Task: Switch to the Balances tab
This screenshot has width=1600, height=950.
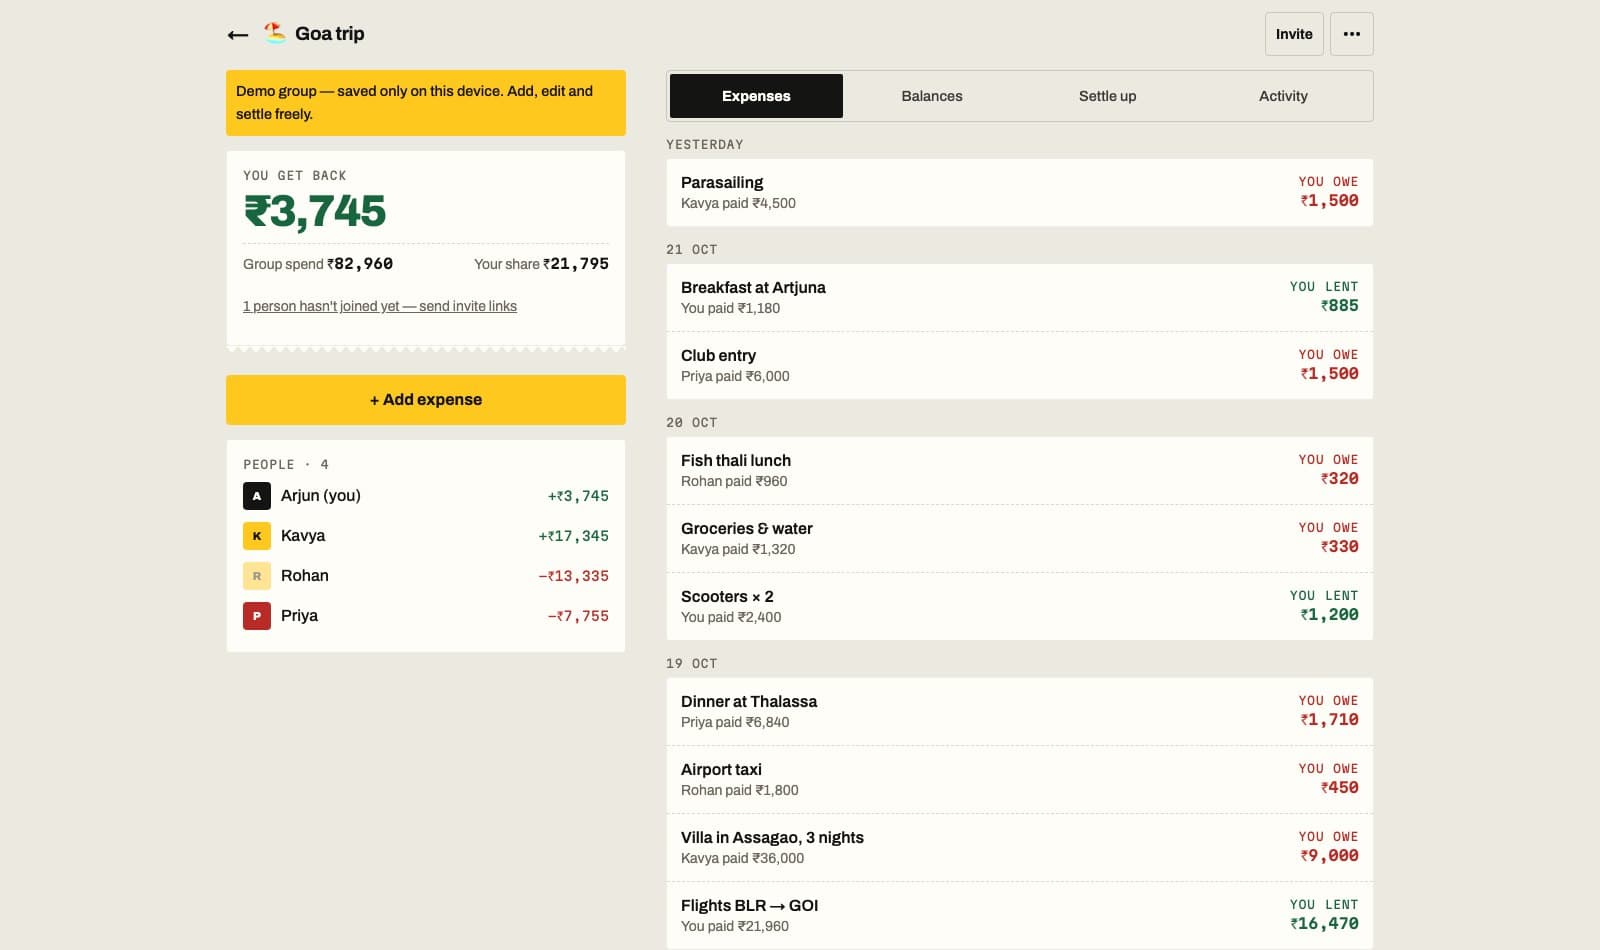Action: (932, 96)
